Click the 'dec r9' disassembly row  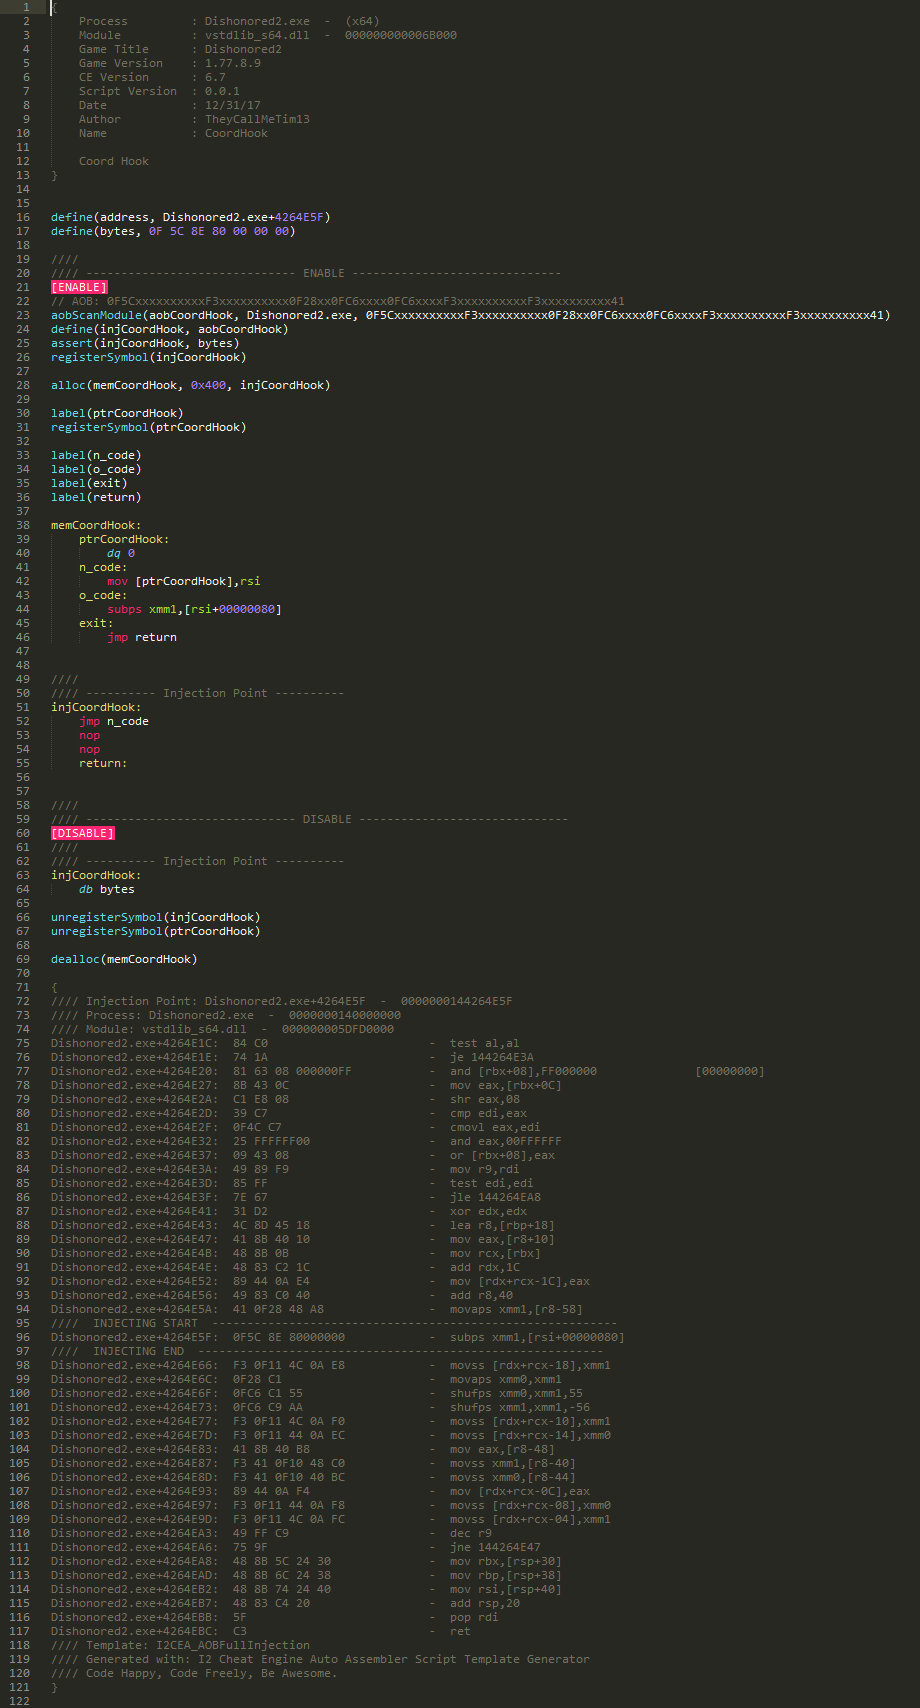pos(271,1533)
